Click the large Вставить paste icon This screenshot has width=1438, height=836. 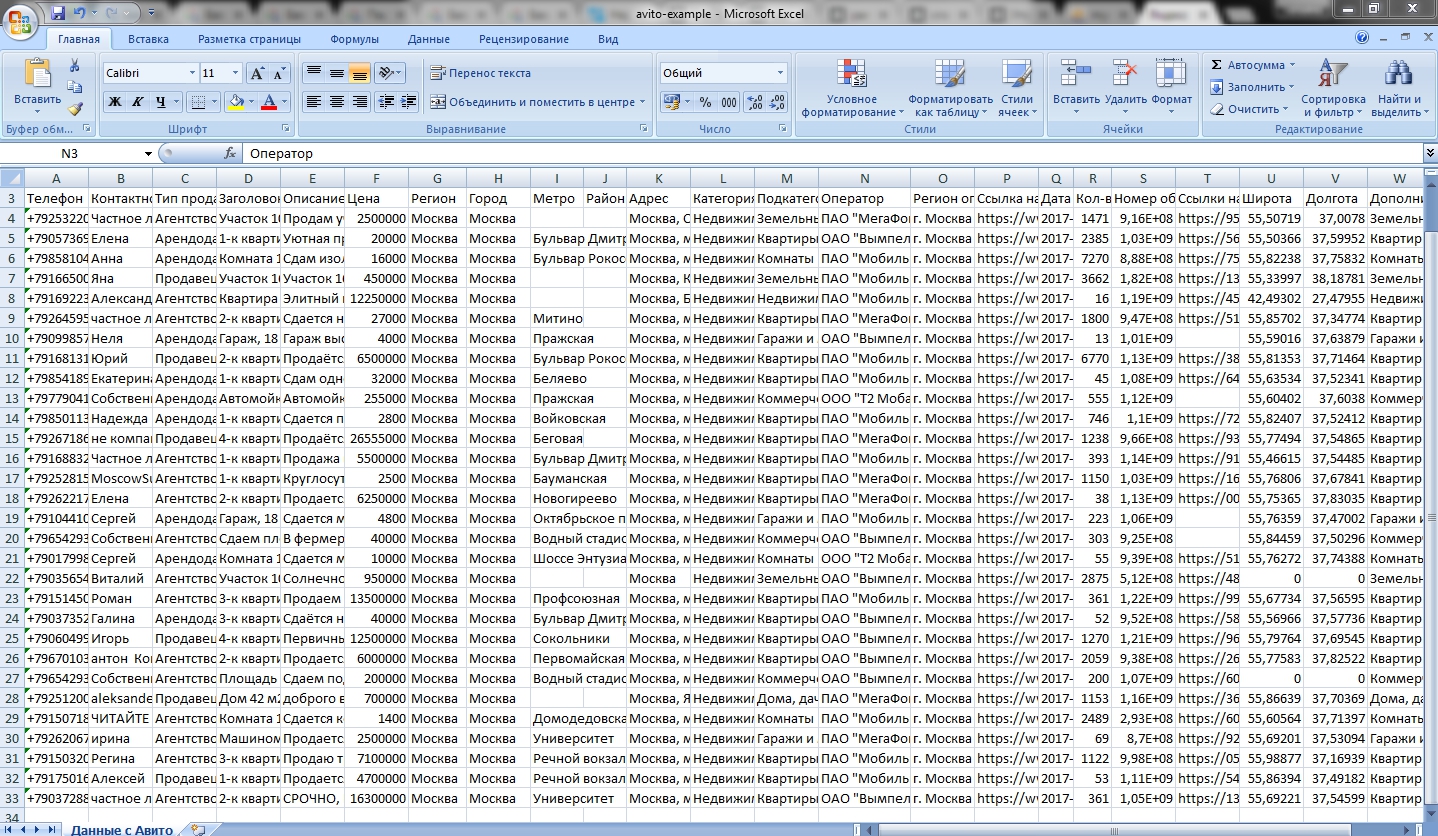click(37, 74)
